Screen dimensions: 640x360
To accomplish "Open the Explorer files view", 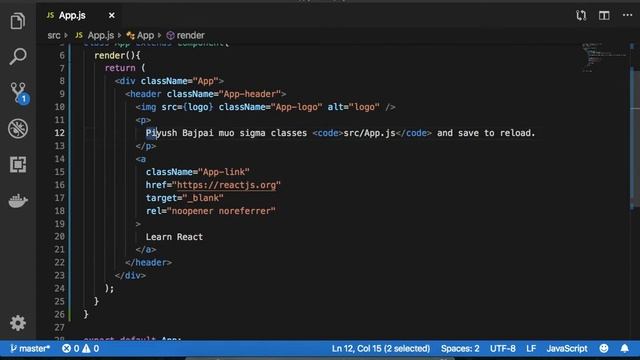I will click(x=18, y=21).
